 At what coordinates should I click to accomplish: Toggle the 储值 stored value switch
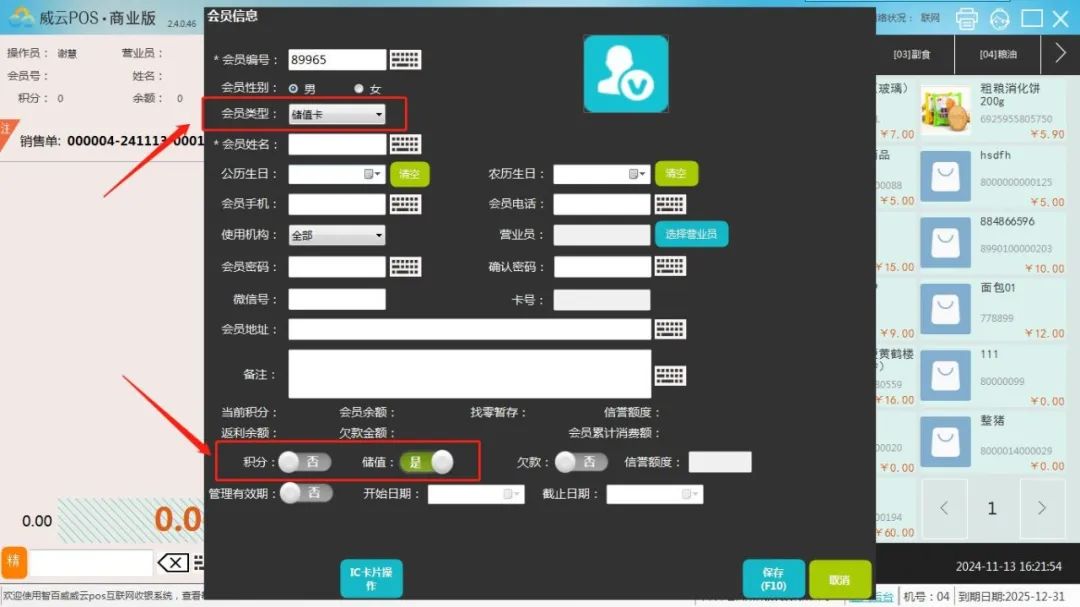pos(426,462)
